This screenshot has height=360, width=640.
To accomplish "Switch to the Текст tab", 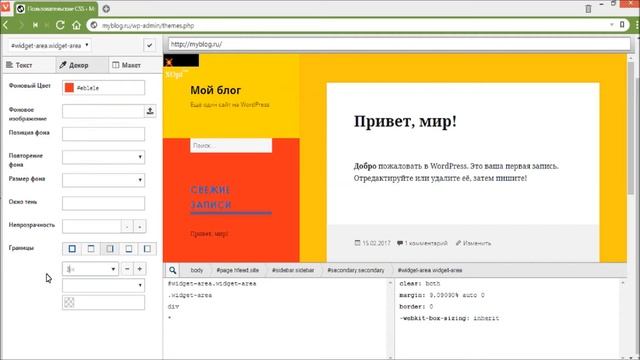I will coord(29,65).
